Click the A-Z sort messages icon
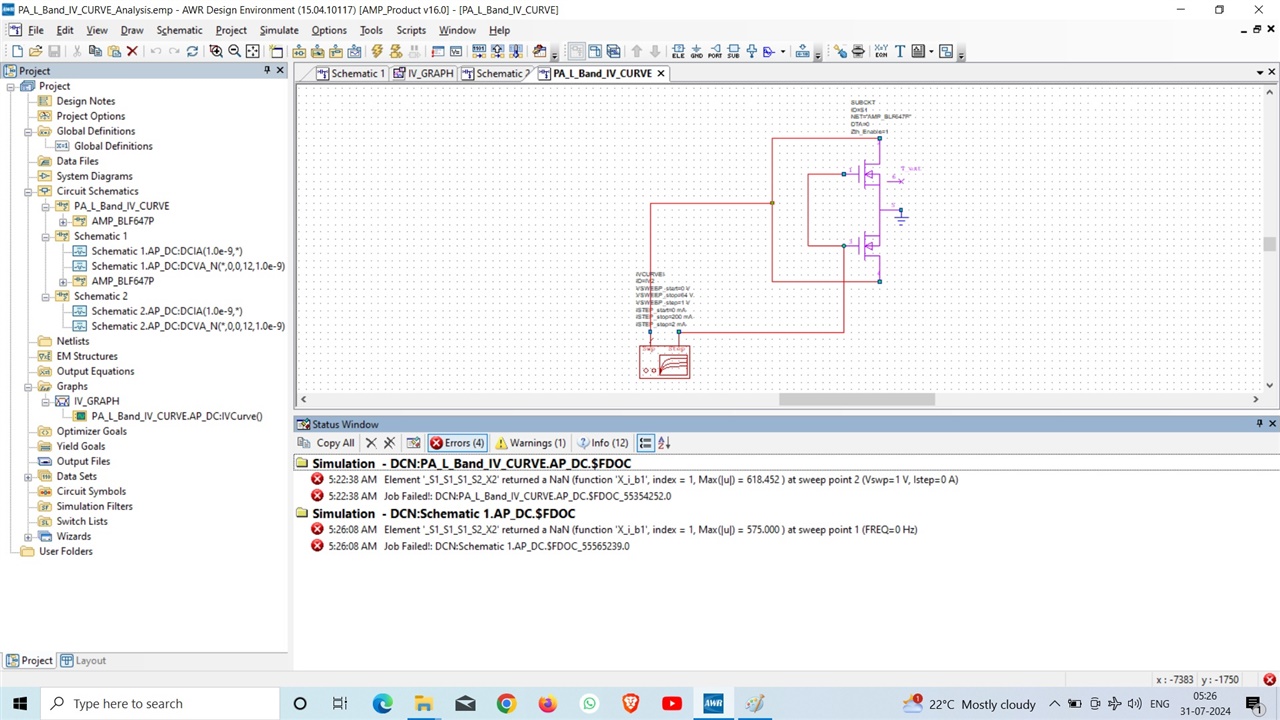This screenshot has width=1280, height=720. click(x=664, y=443)
